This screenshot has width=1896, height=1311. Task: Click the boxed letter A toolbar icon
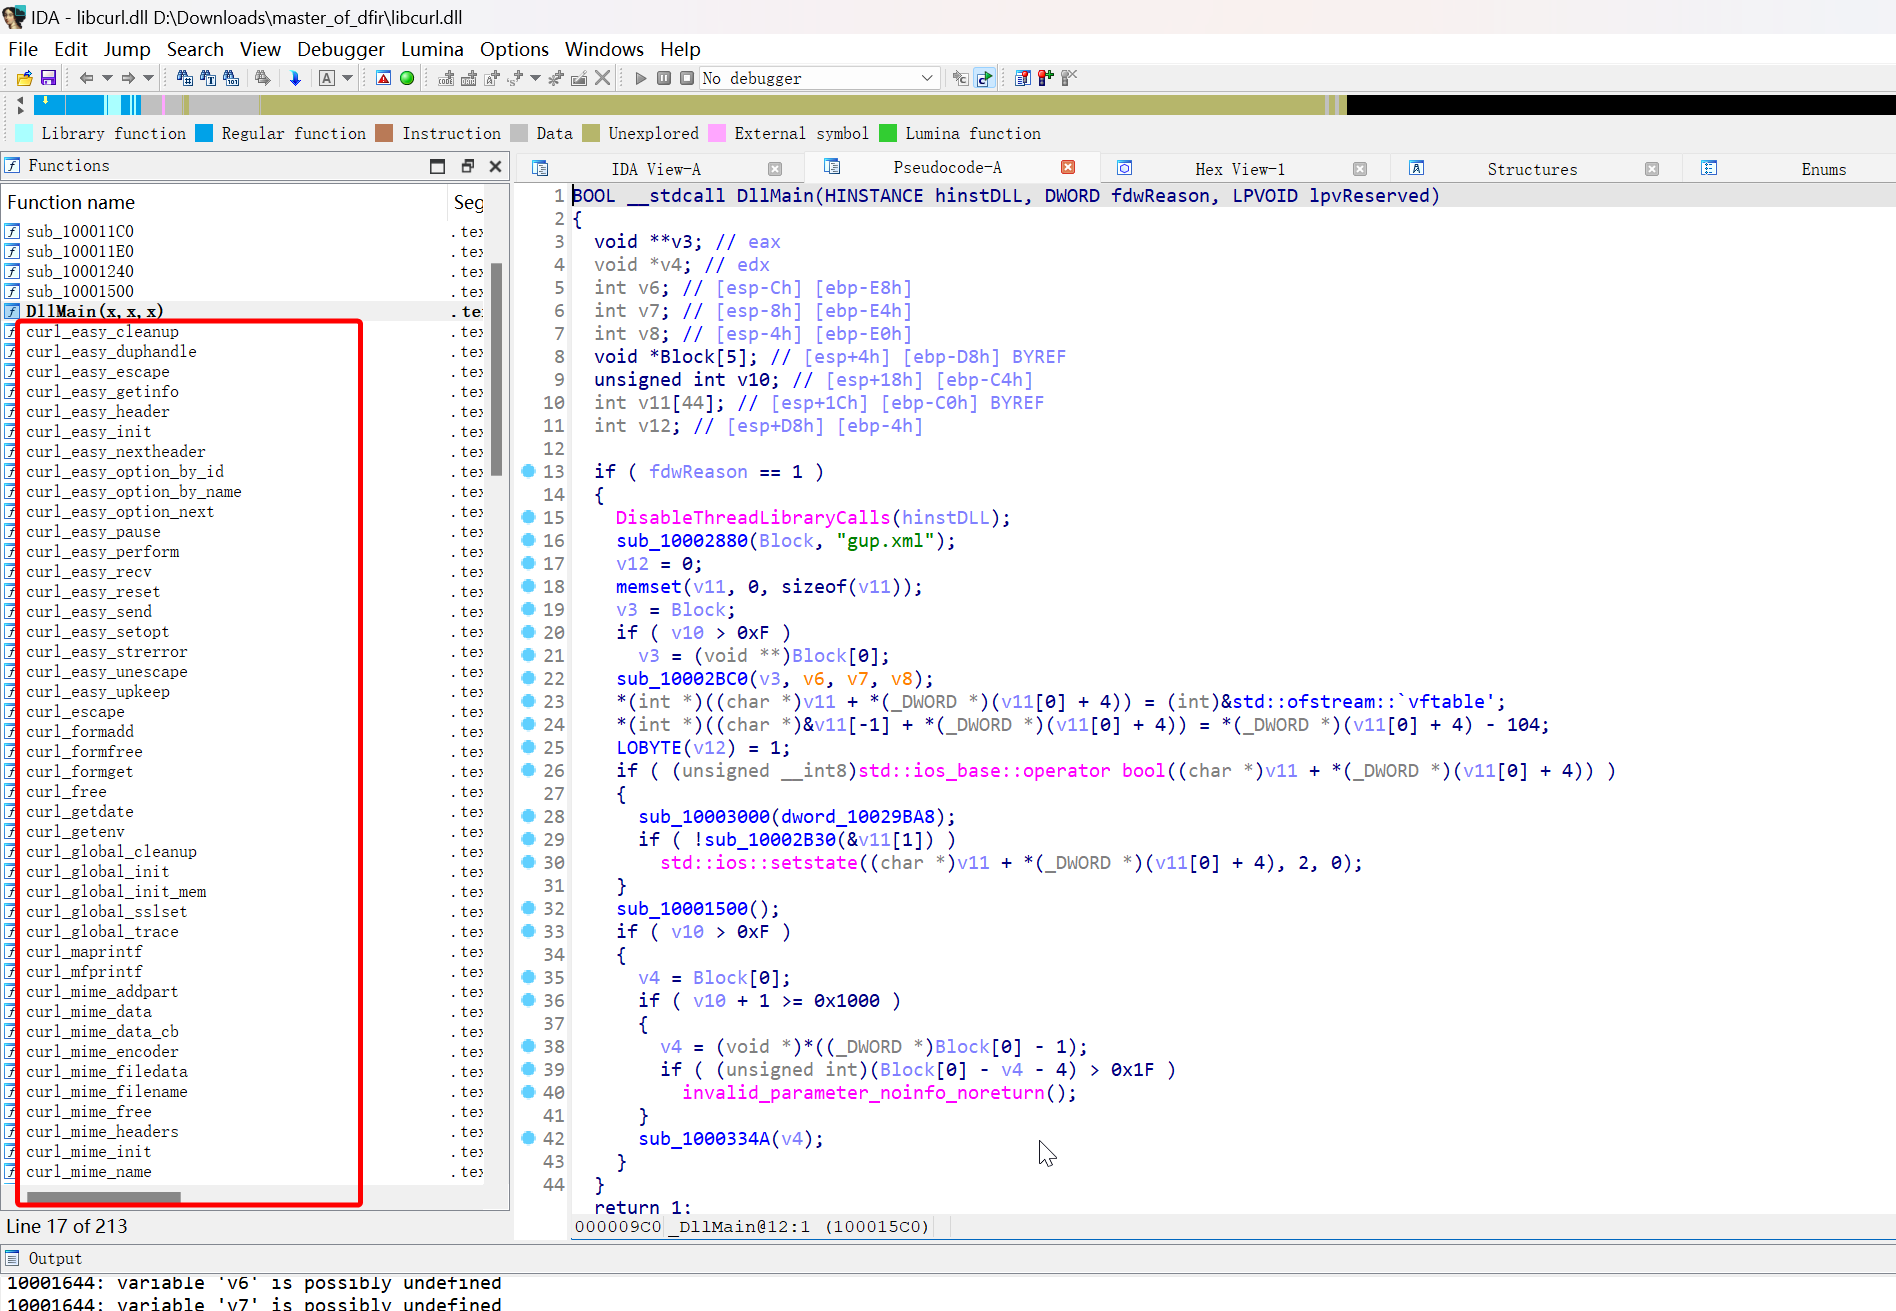coord(327,78)
